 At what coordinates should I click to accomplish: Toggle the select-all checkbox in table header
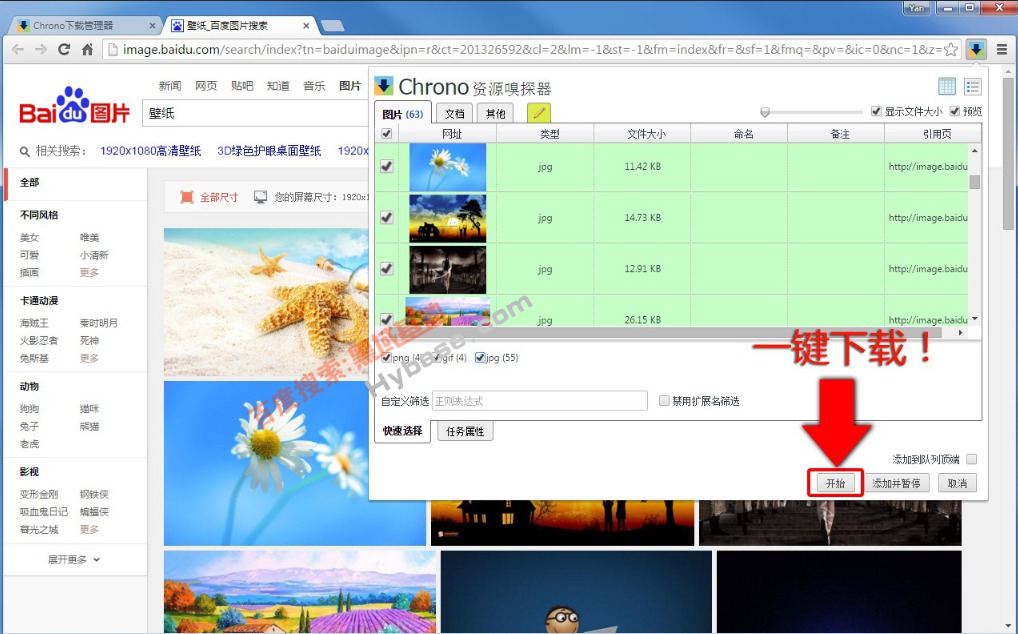[386, 134]
